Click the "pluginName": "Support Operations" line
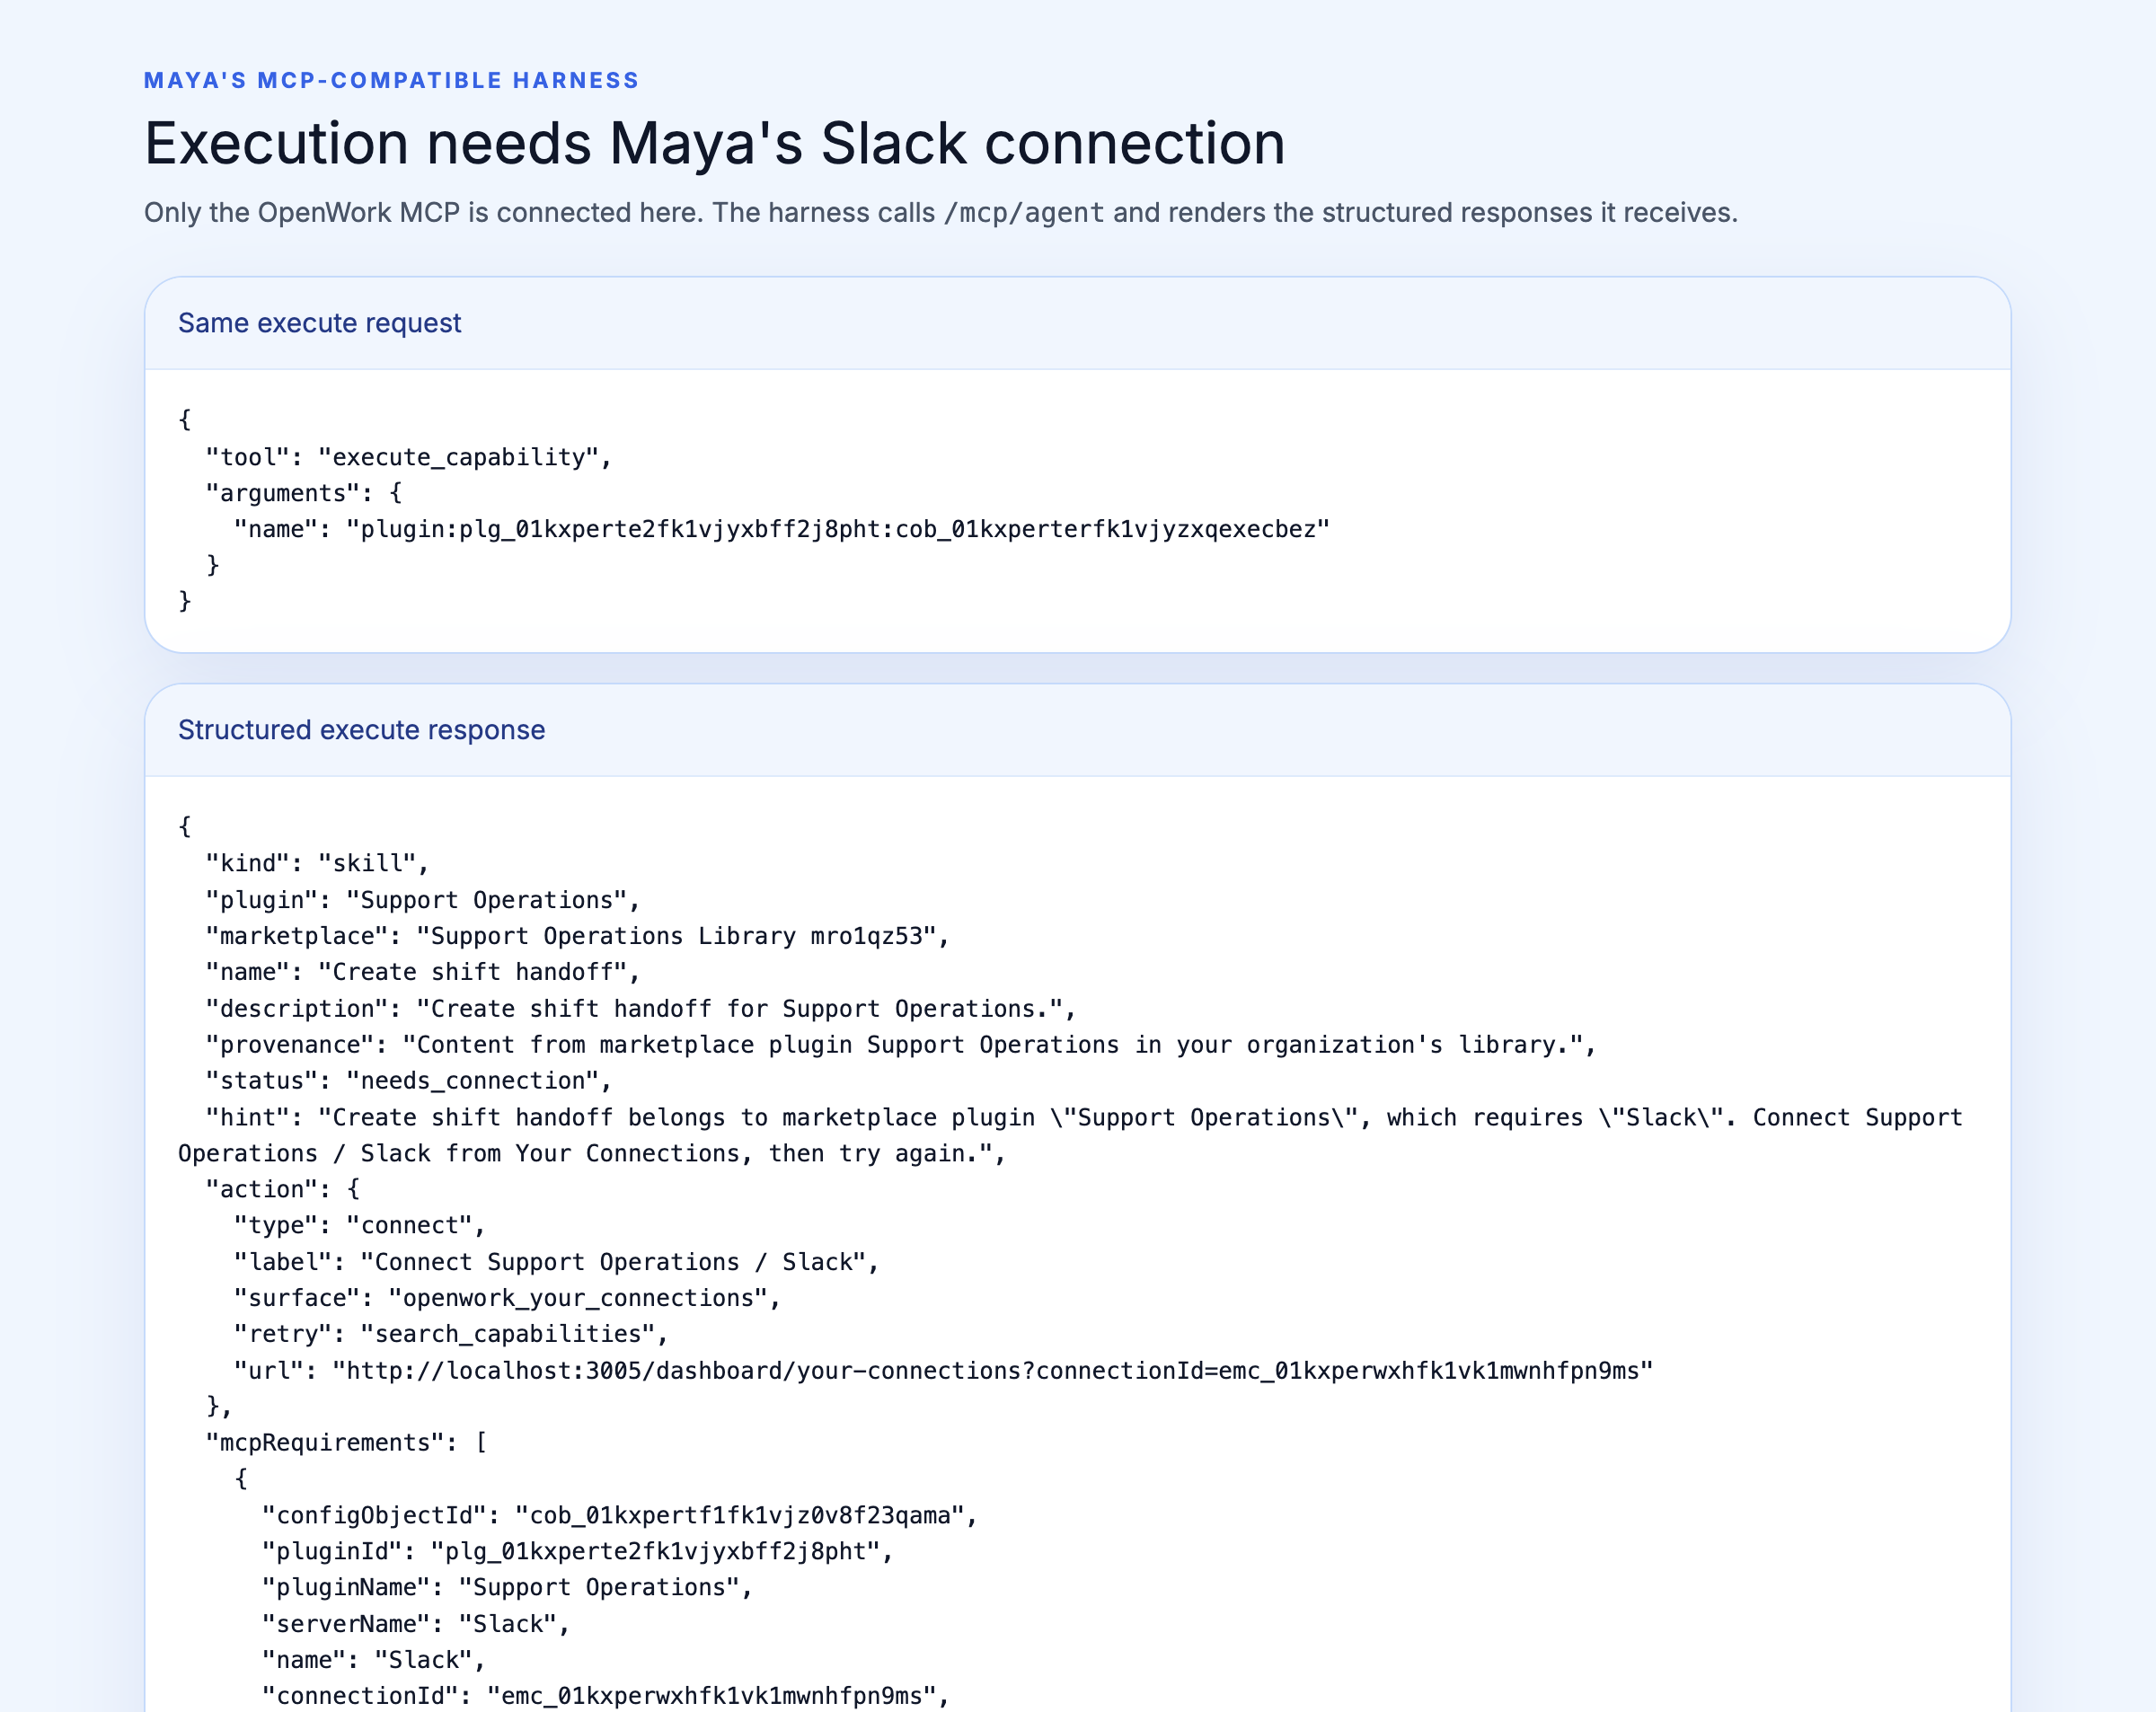This screenshot has width=2156, height=1712. [507, 1587]
